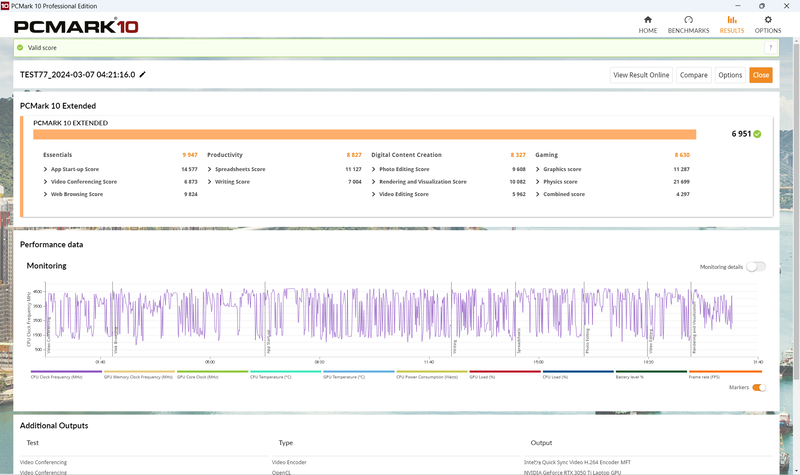Click green check beside 6 951 score
The height and width of the screenshot is (475, 800).
coord(757,134)
